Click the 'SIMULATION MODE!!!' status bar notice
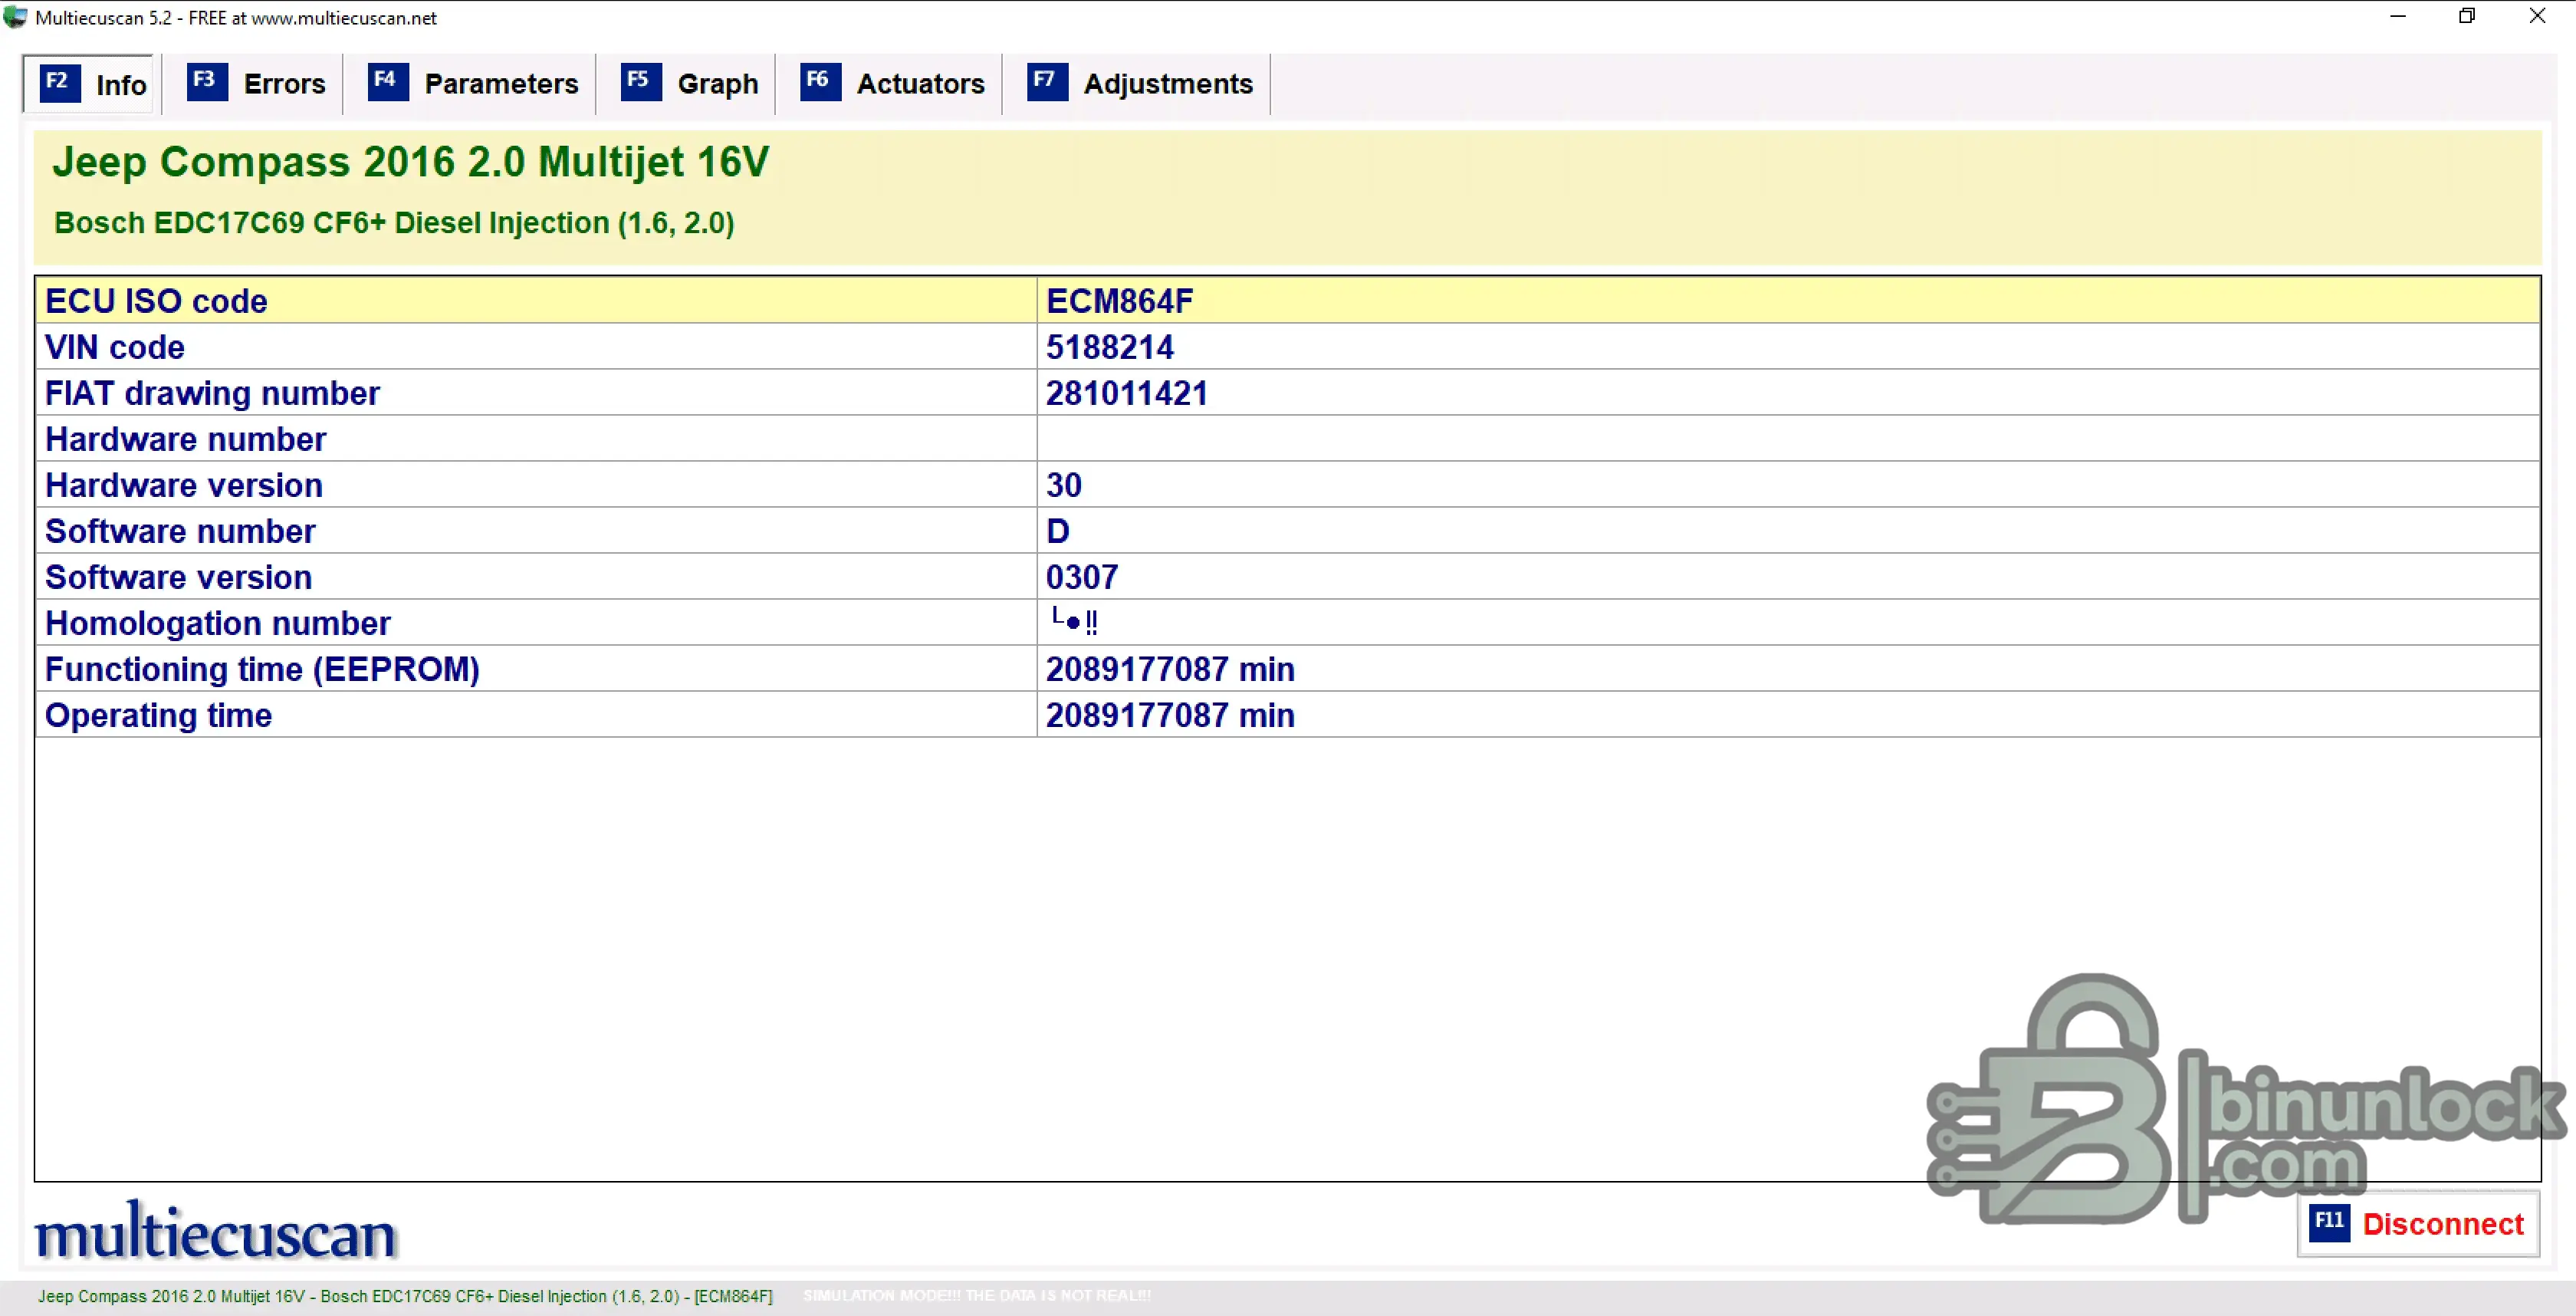Screen dimensions: 2576x1316 point(977,1295)
